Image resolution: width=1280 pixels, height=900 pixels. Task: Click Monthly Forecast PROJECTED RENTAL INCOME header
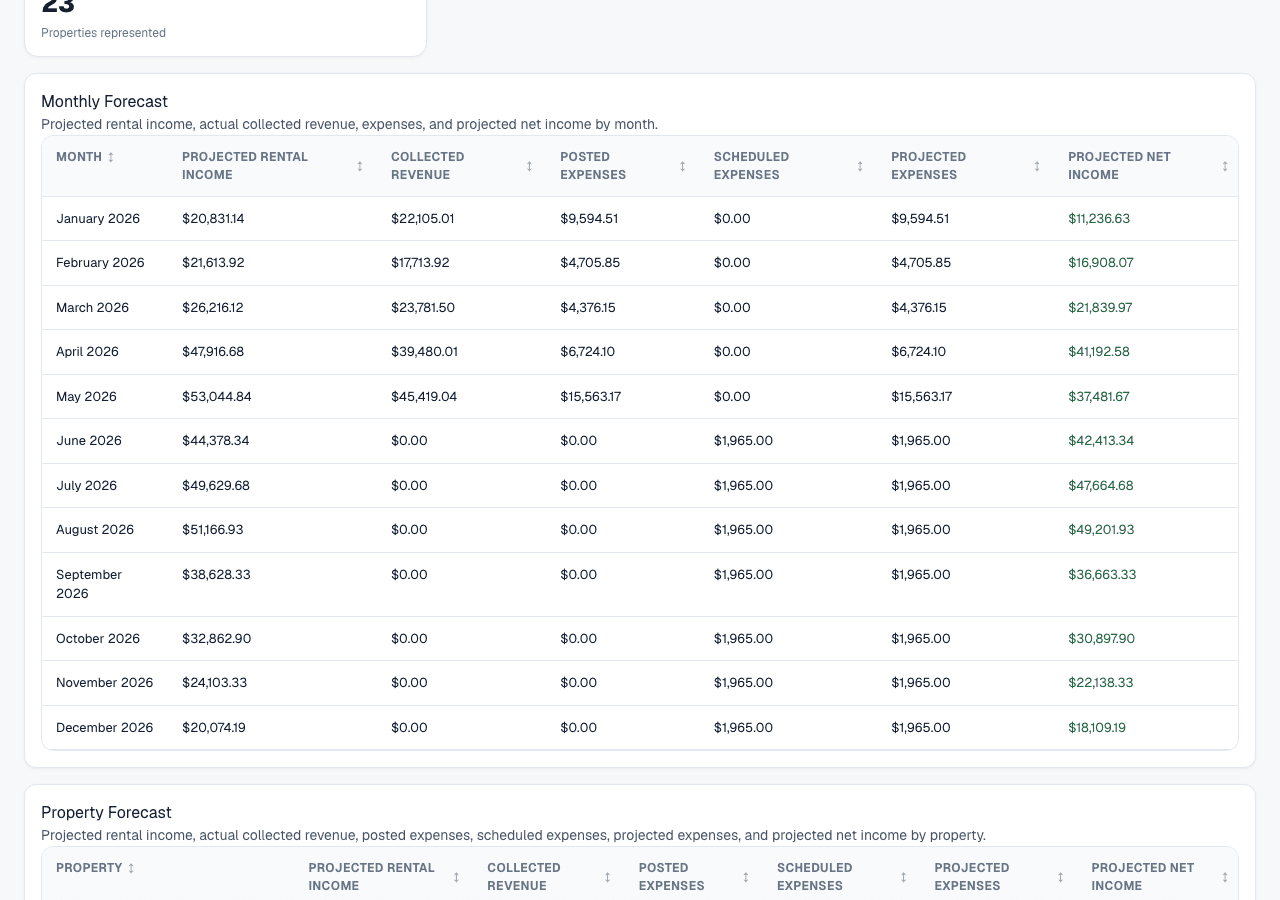245,166
